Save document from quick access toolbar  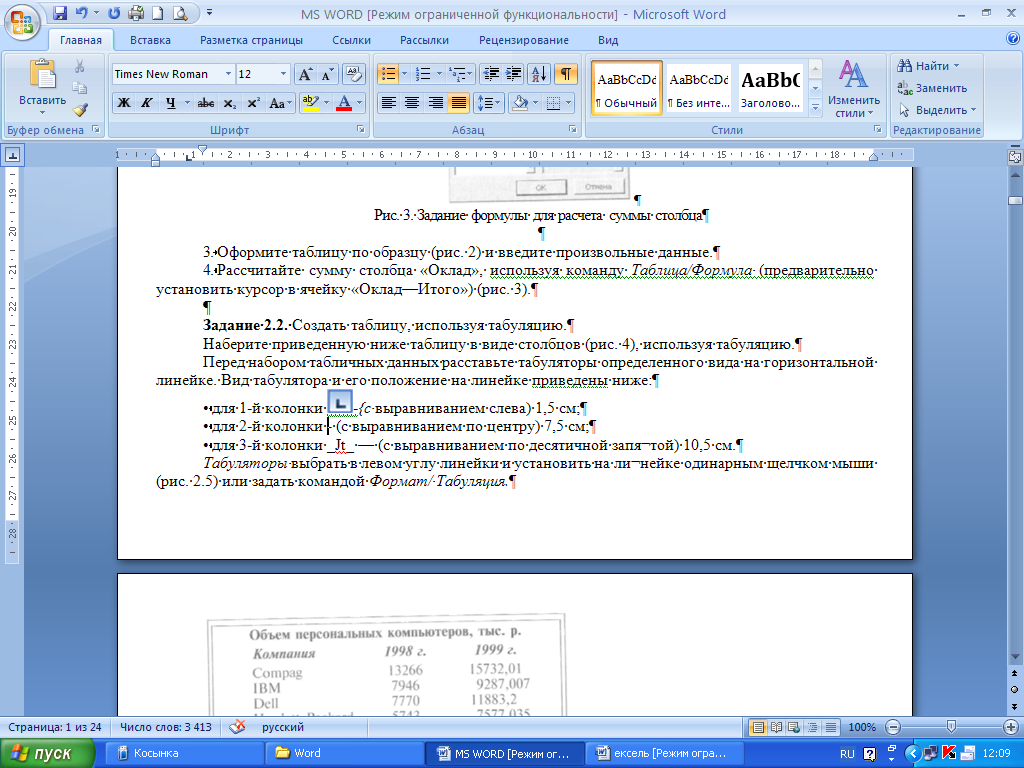(60, 13)
